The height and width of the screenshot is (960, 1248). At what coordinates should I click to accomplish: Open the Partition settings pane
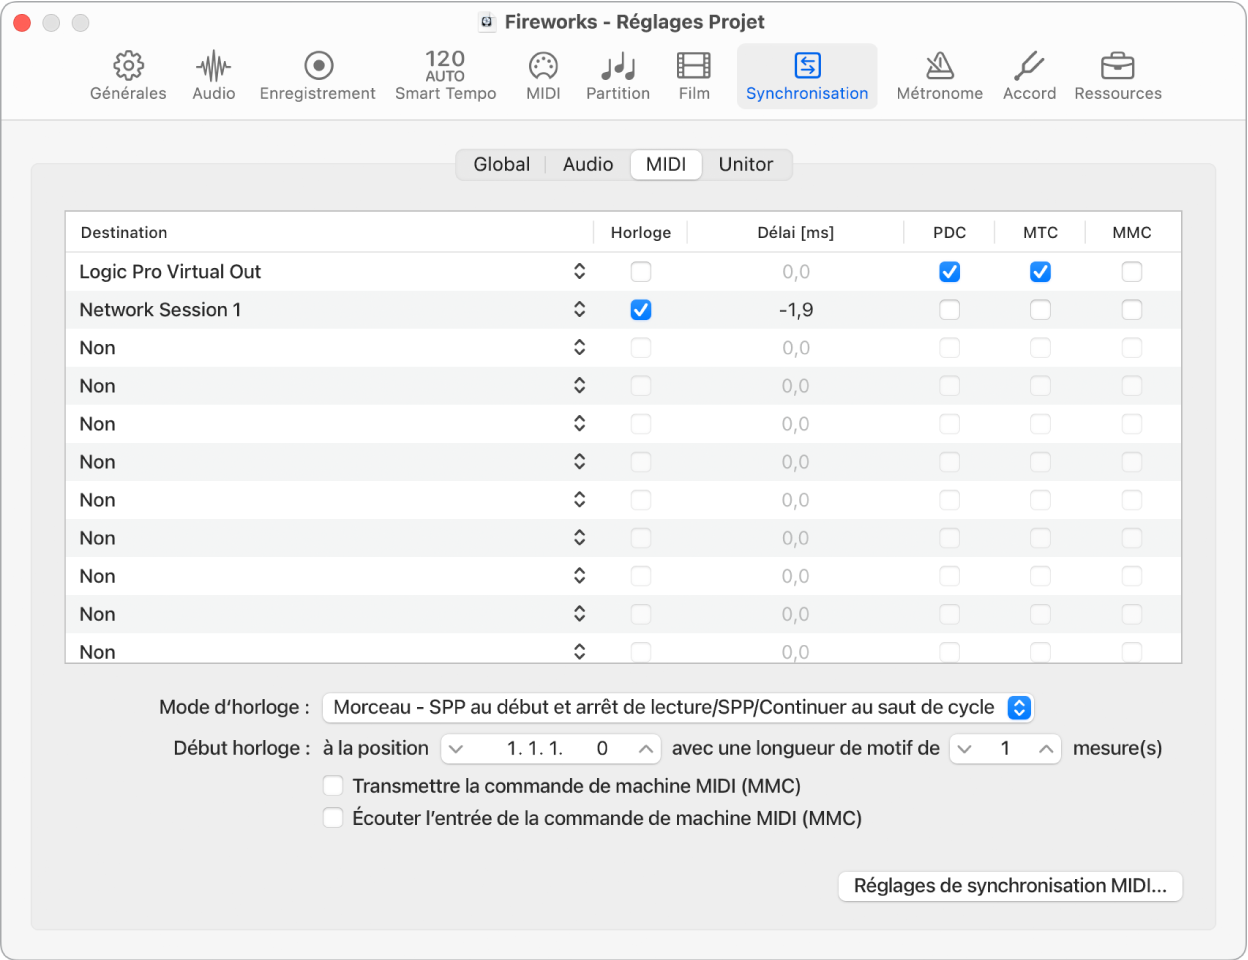point(617,75)
